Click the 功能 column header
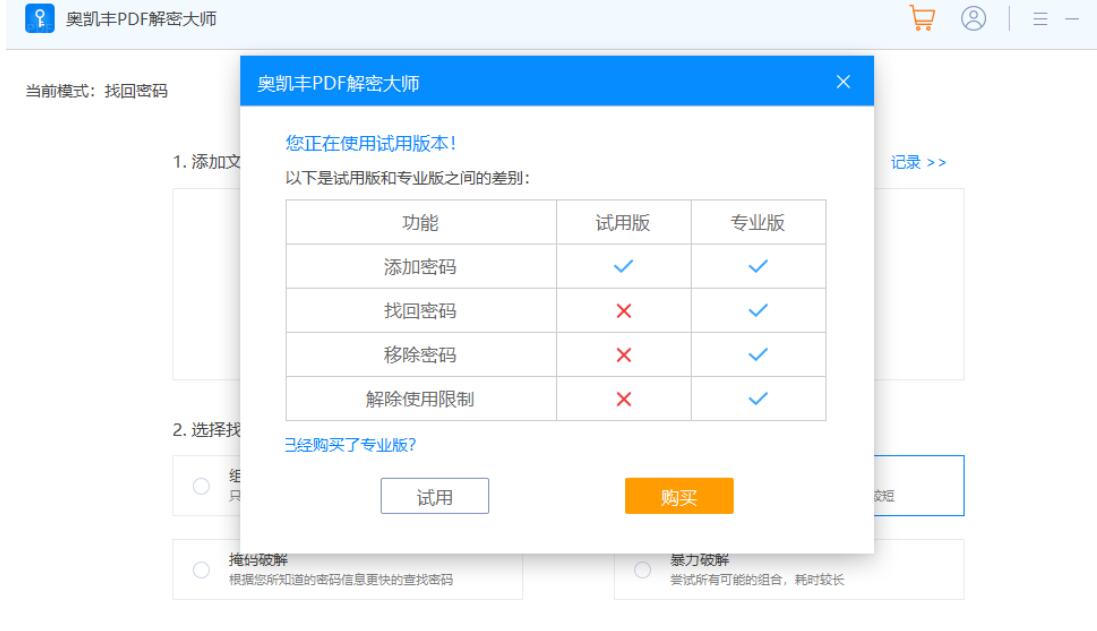The height and width of the screenshot is (631, 1097). pos(420,222)
